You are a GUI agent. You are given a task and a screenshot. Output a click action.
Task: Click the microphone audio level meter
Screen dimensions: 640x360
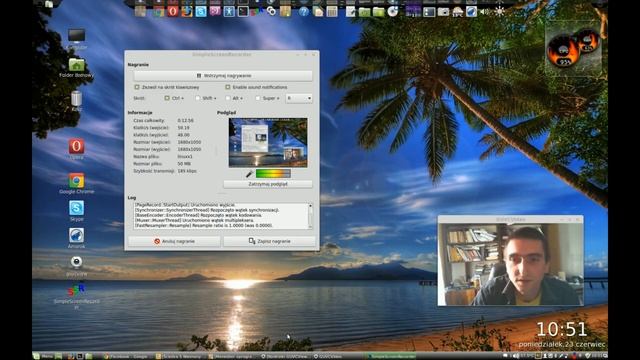pos(273,174)
